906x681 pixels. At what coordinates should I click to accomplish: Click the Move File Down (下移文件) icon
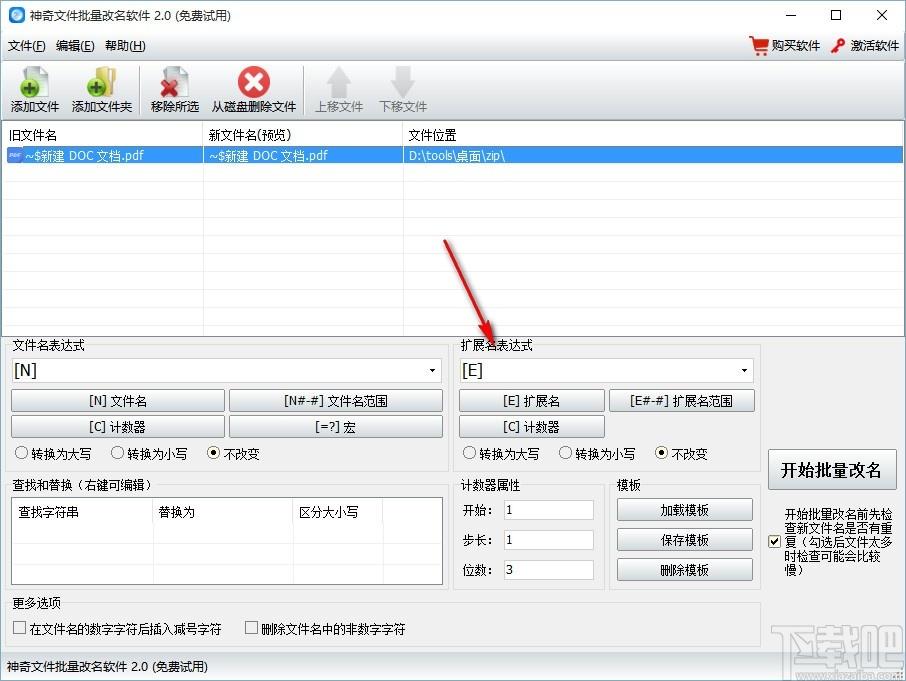coord(403,82)
